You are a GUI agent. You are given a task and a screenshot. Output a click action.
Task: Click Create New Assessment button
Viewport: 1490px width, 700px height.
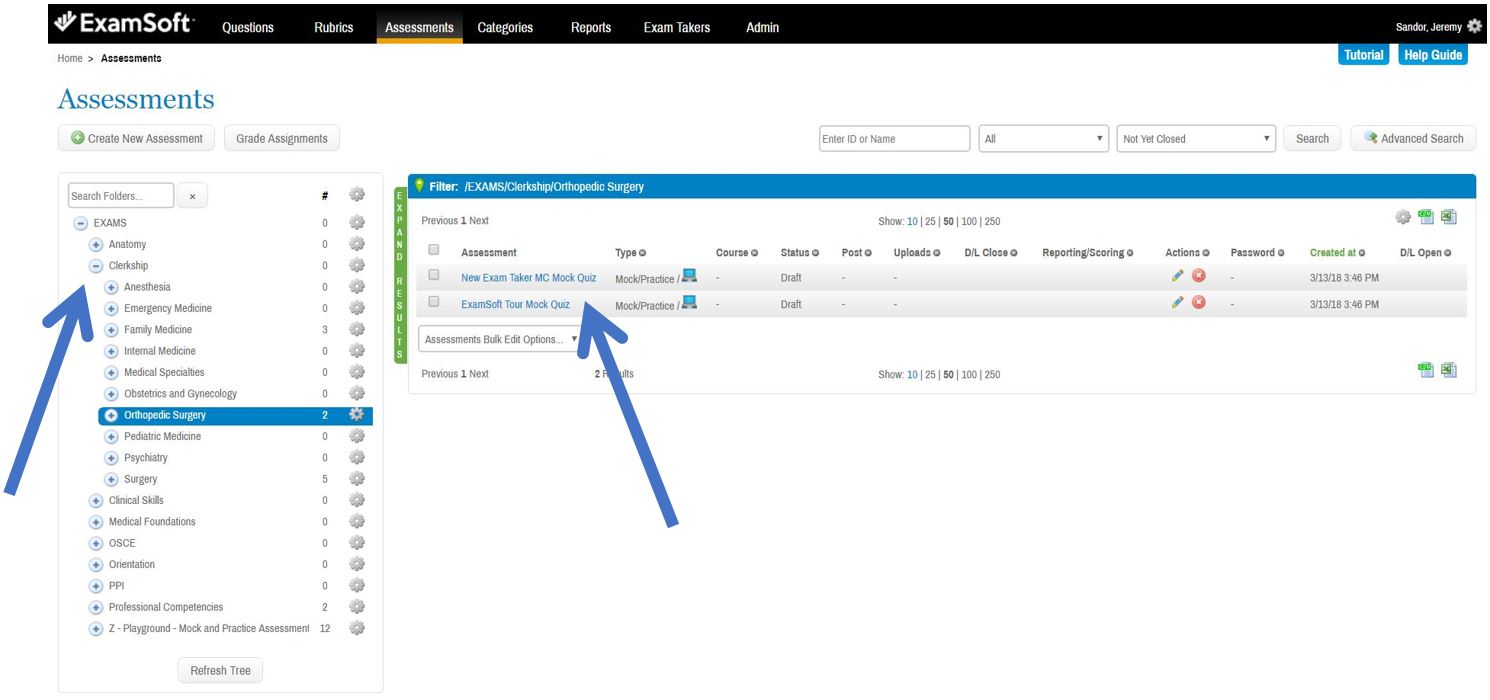pos(137,138)
